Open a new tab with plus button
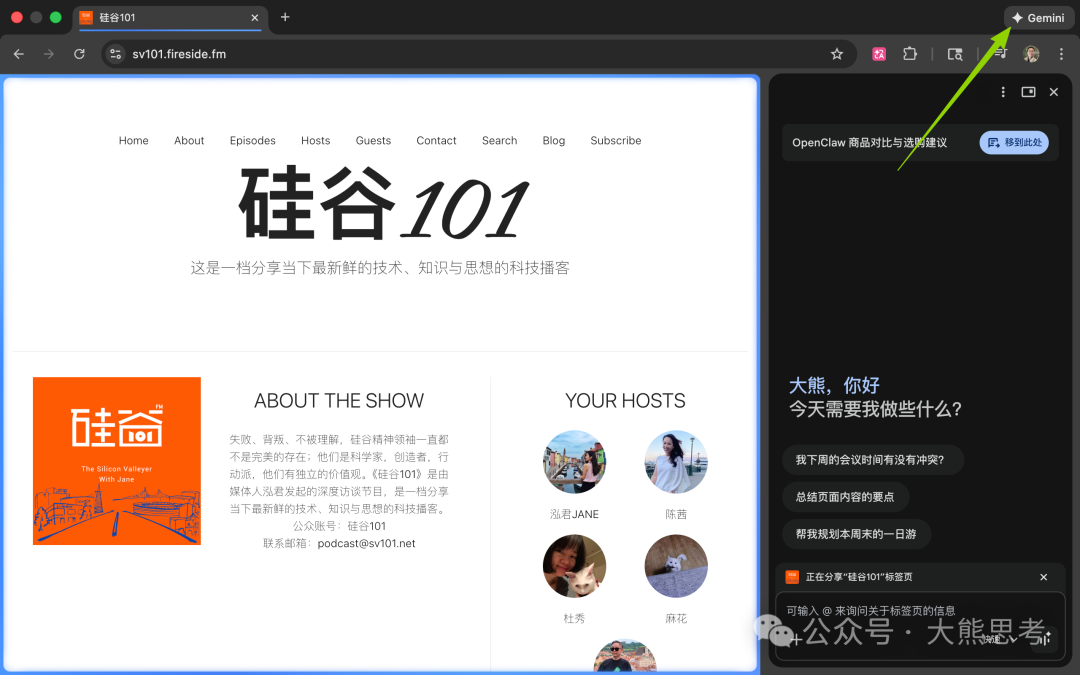 pyautogui.click(x=285, y=17)
